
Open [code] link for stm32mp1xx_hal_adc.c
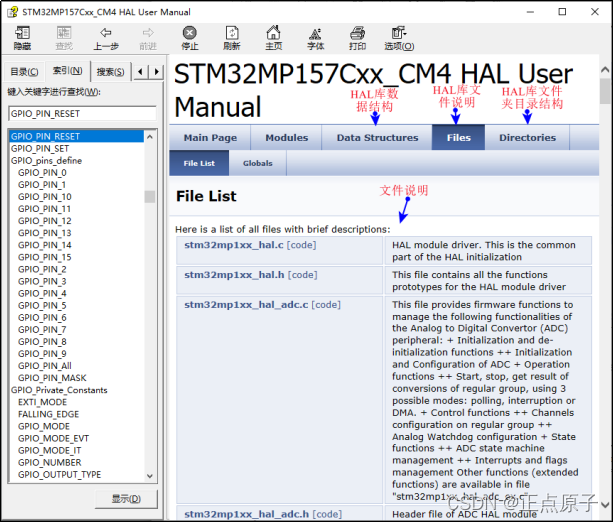pyautogui.click(x=326, y=304)
